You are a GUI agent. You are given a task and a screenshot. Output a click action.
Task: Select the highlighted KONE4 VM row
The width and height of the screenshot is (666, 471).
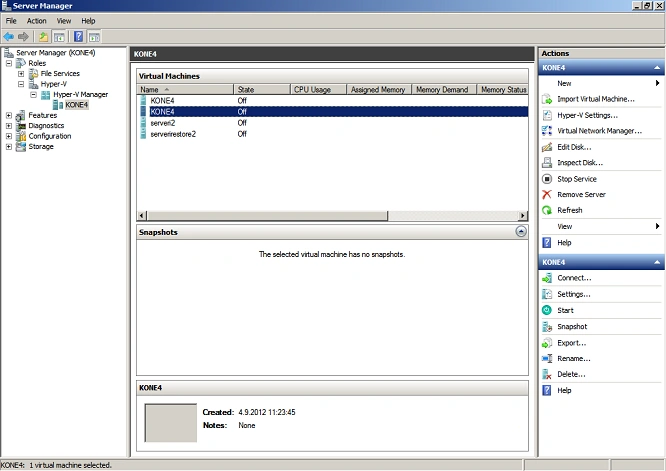coord(333,112)
